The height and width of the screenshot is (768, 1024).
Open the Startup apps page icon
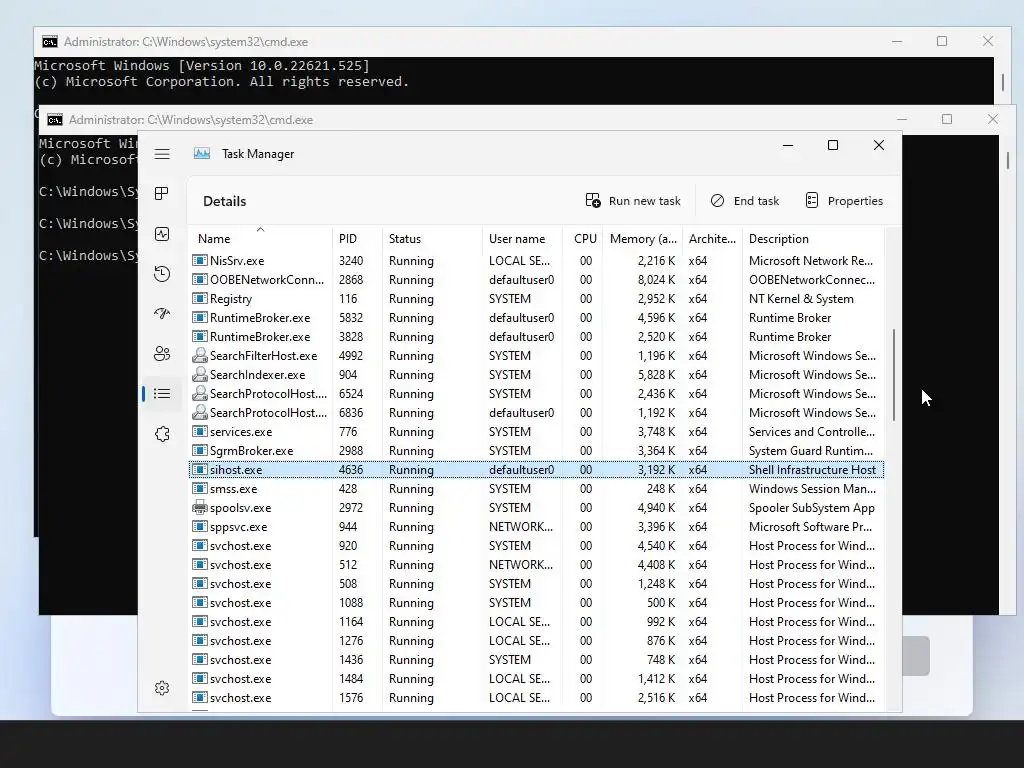(162, 313)
